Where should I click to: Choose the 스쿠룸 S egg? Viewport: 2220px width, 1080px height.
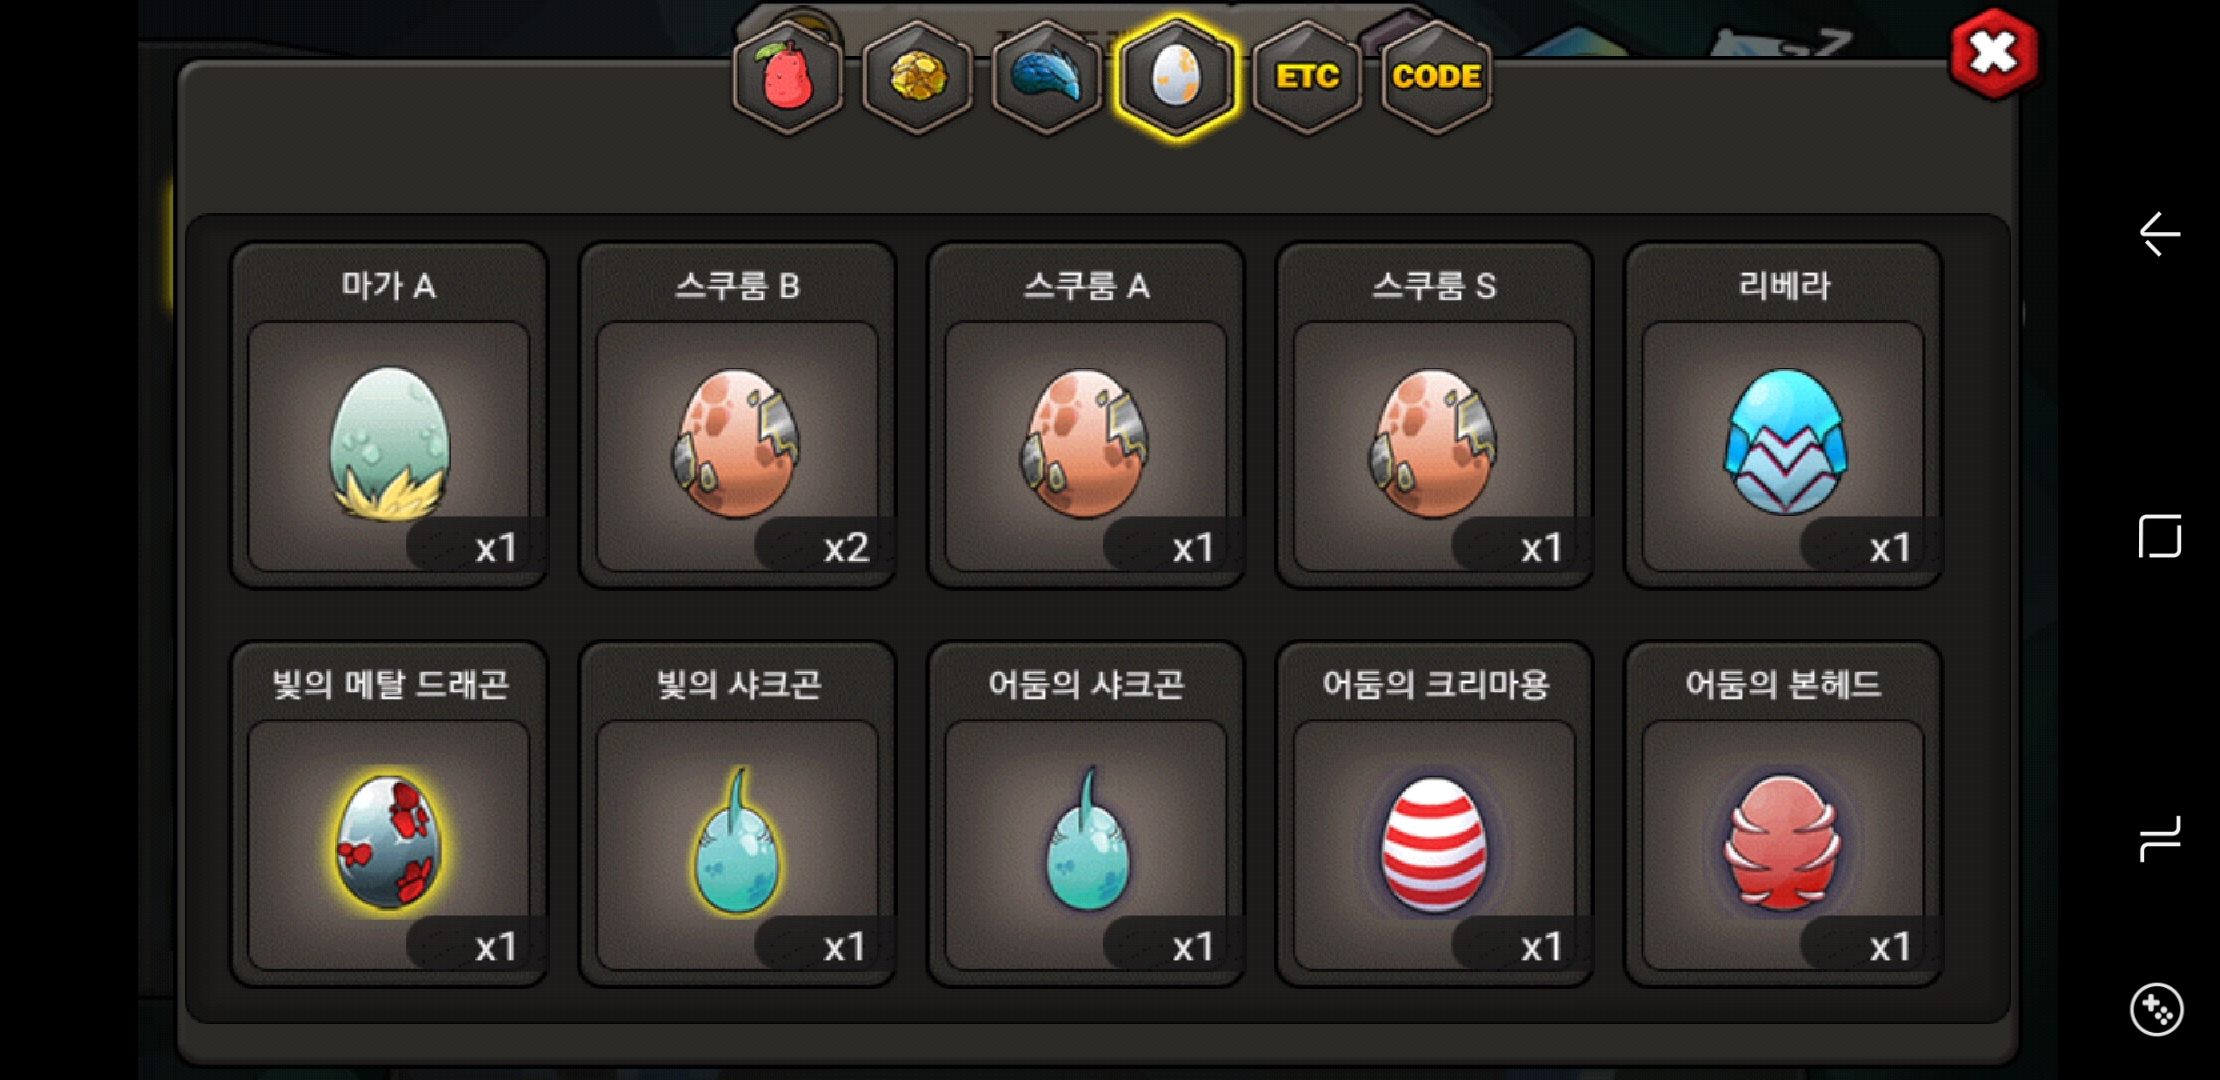[x=1434, y=415]
